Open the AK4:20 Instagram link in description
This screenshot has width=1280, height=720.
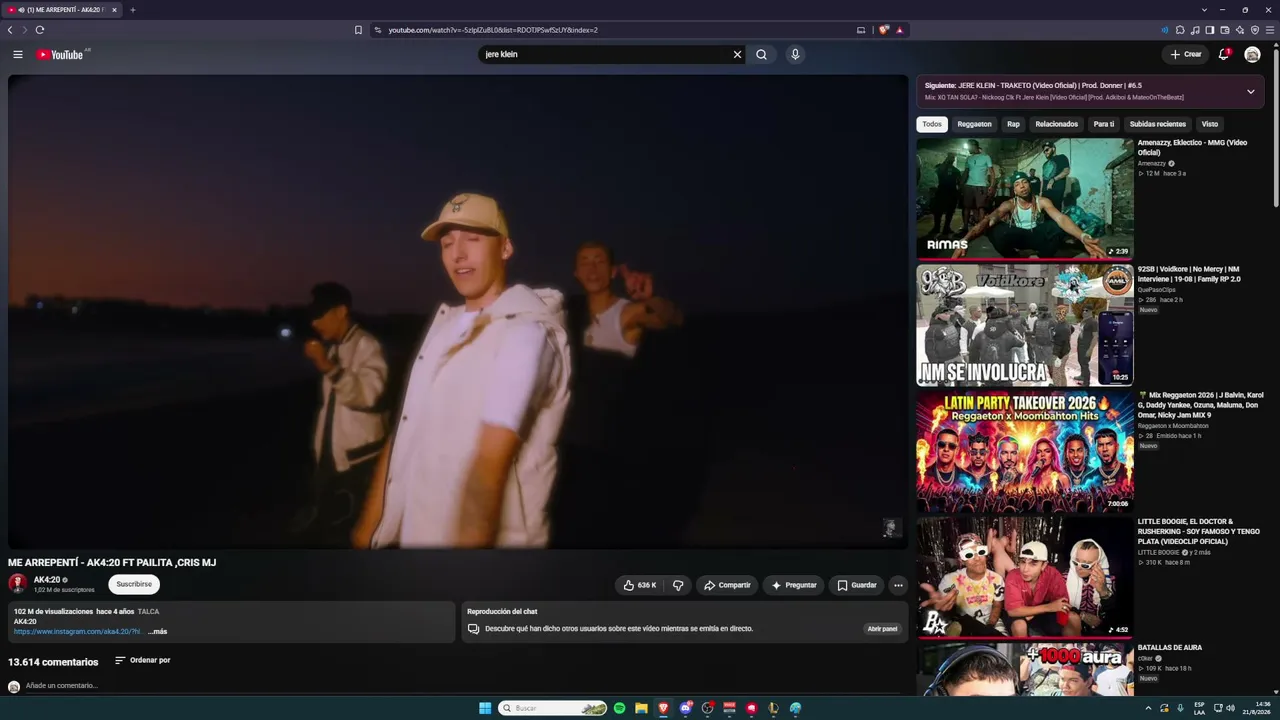click(x=77, y=632)
